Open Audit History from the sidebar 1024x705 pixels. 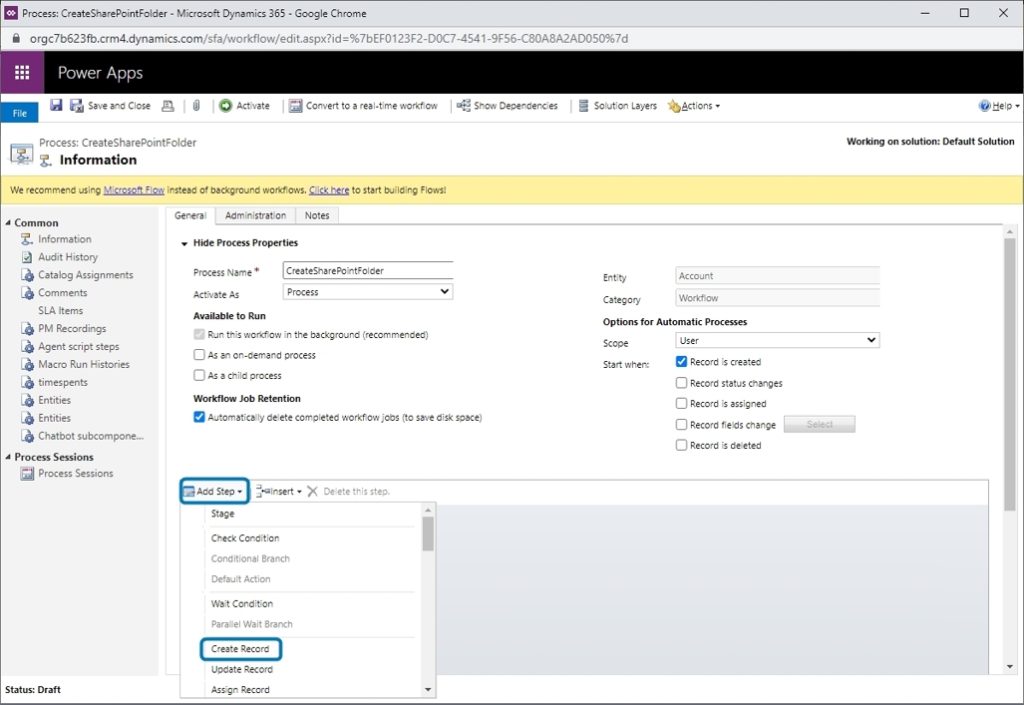pyautogui.click(x=65, y=257)
